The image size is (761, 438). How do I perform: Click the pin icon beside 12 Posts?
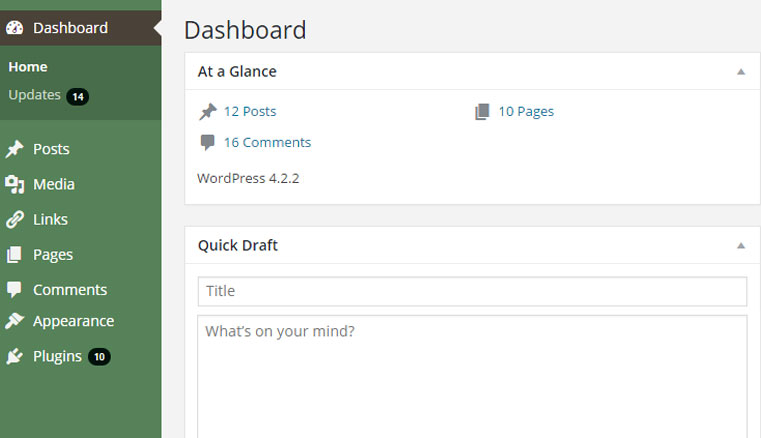pyautogui.click(x=208, y=112)
